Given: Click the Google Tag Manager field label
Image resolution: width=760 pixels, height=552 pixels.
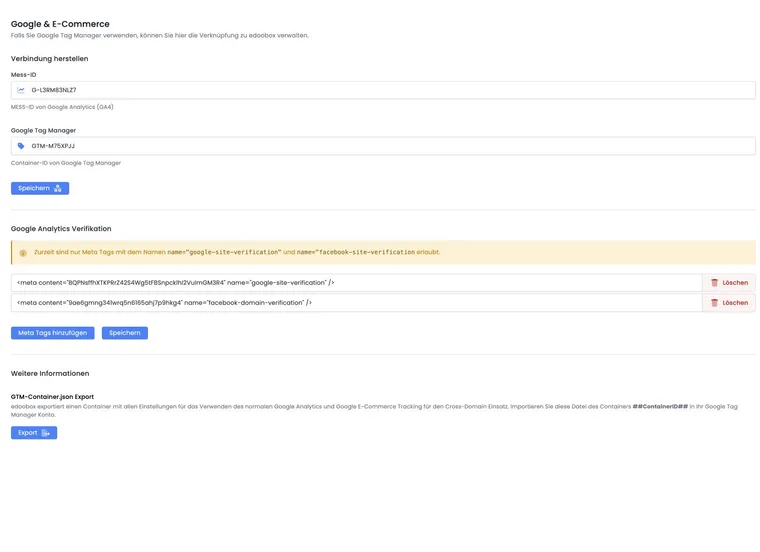Looking at the screenshot, I should 43,130.
